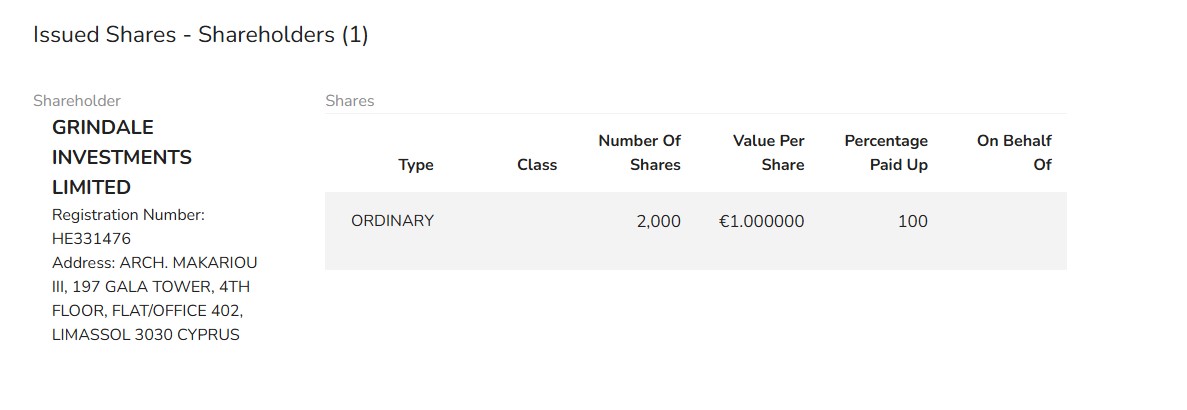
Task: Open GRINDALE INVESTMENTS LIMITED shareholder name
Action: [x=122, y=157]
